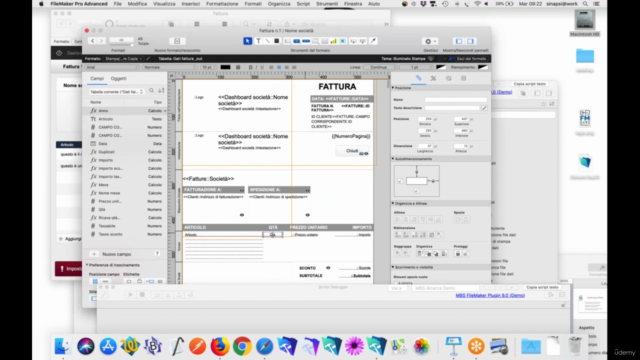Go to previous layout arrow
Screen dimensions: 640x360
[x=93, y=41]
